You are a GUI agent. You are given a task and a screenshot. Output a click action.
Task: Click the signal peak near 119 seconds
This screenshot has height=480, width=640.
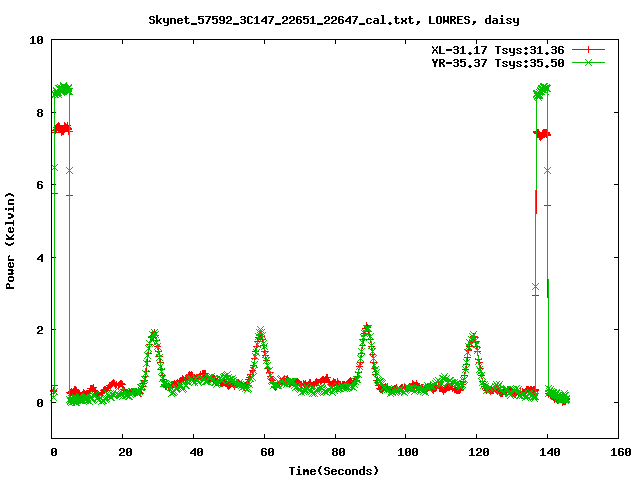pos(473,338)
